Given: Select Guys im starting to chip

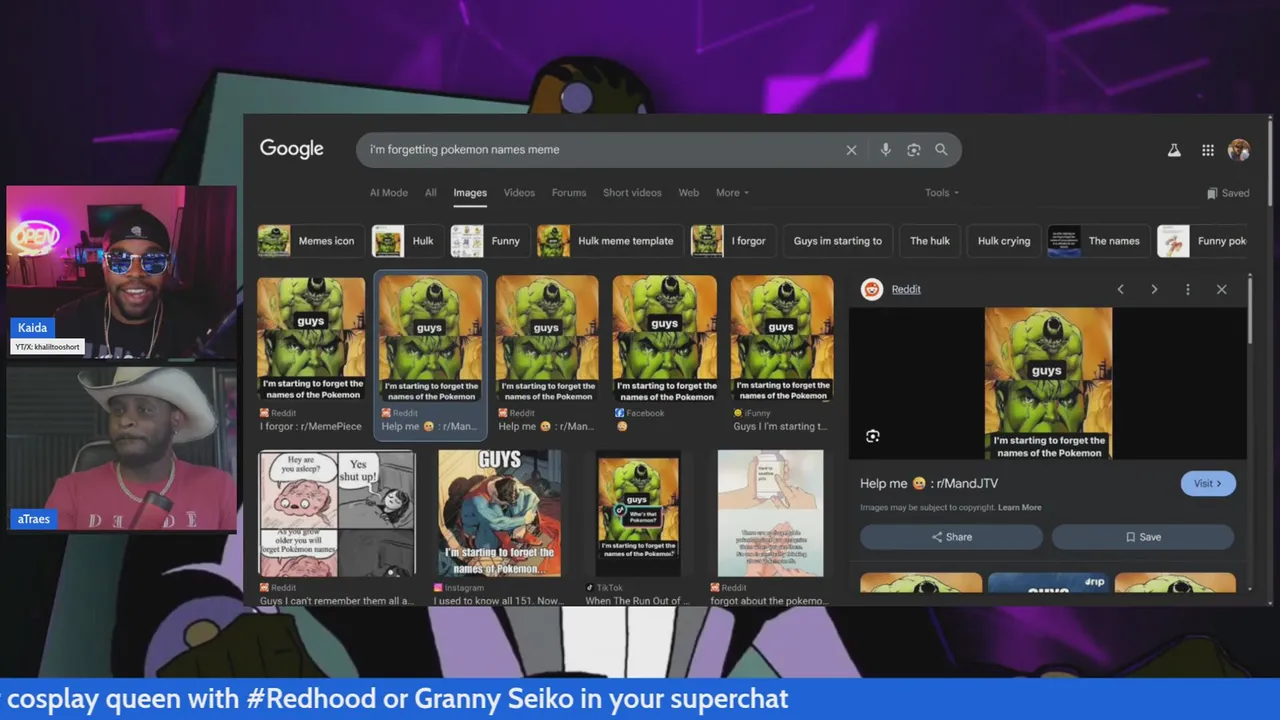Looking at the screenshot, I should (x=837, y=241).
